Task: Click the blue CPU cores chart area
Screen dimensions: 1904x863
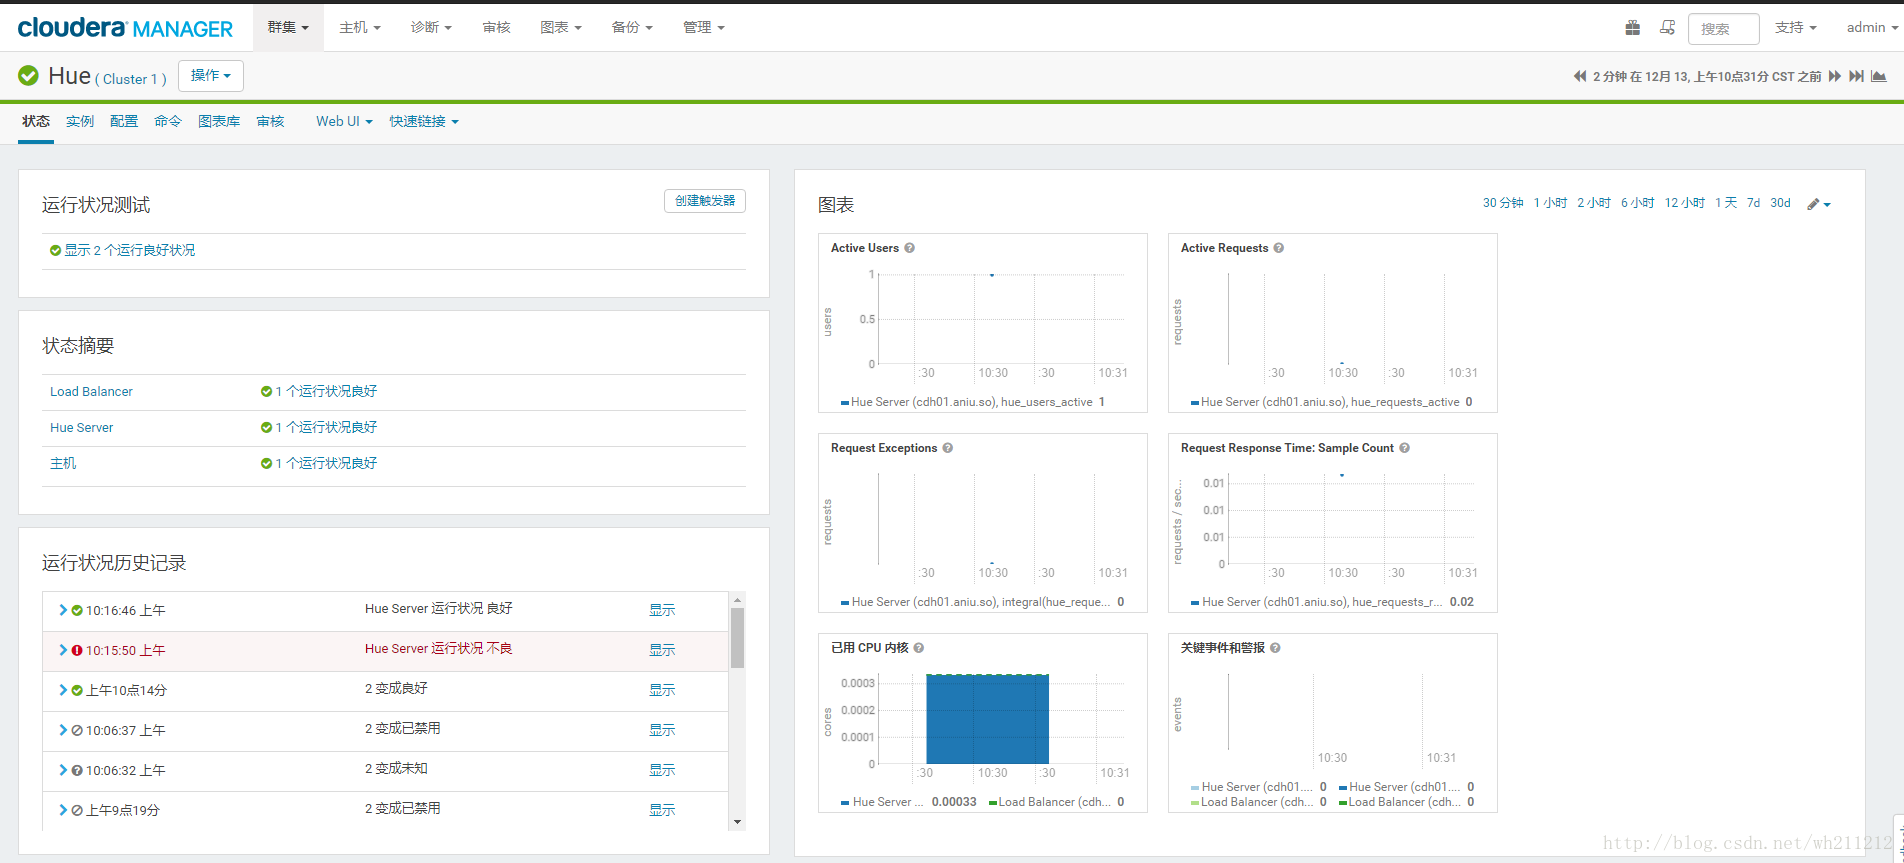Action: pyautogui.click(x=987, y=719)
